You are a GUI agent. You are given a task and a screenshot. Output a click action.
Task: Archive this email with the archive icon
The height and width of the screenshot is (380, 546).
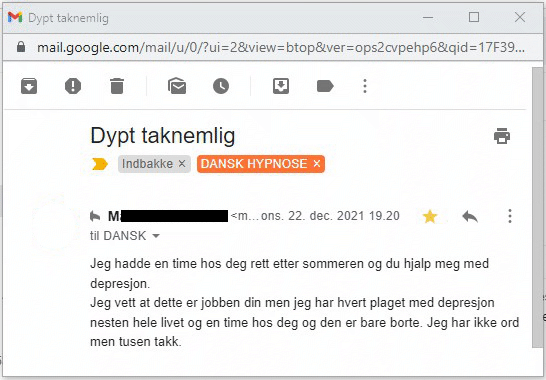pos(29,86)
